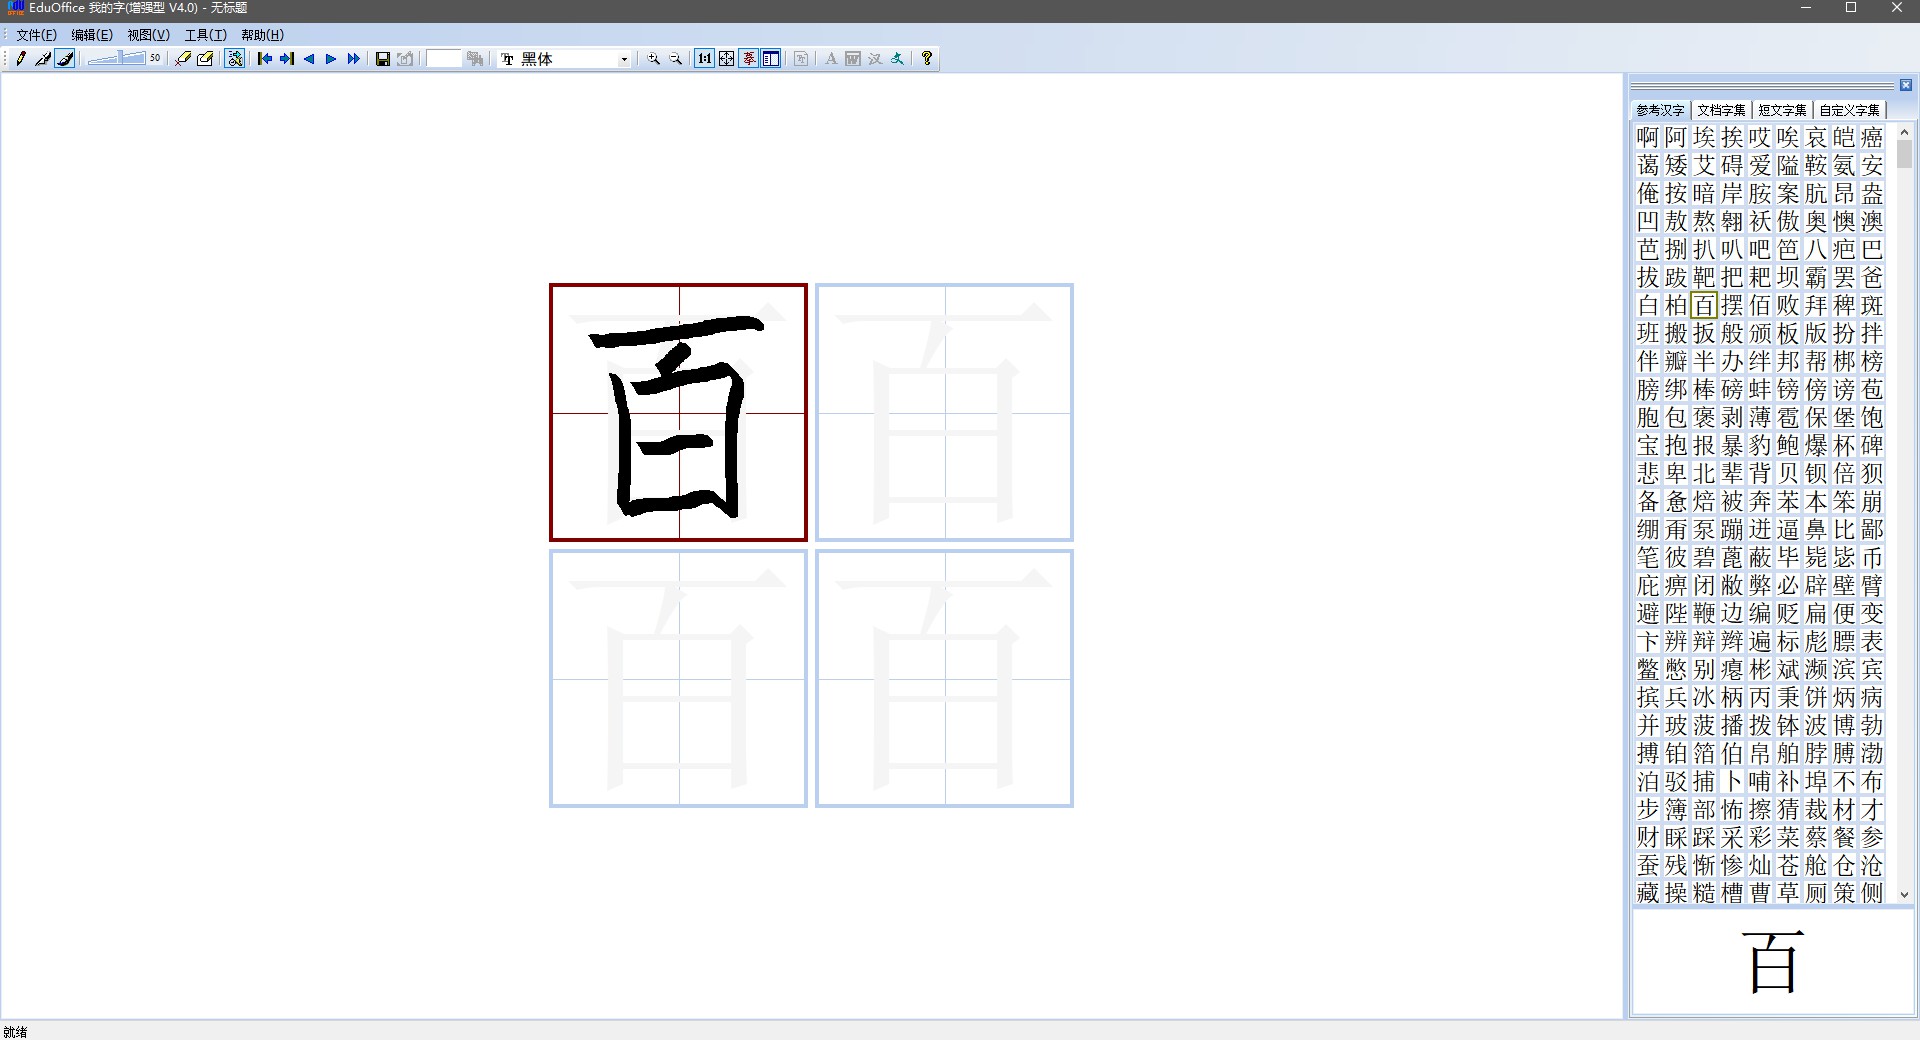Toggle the side panel display button

tap(771, 59)
